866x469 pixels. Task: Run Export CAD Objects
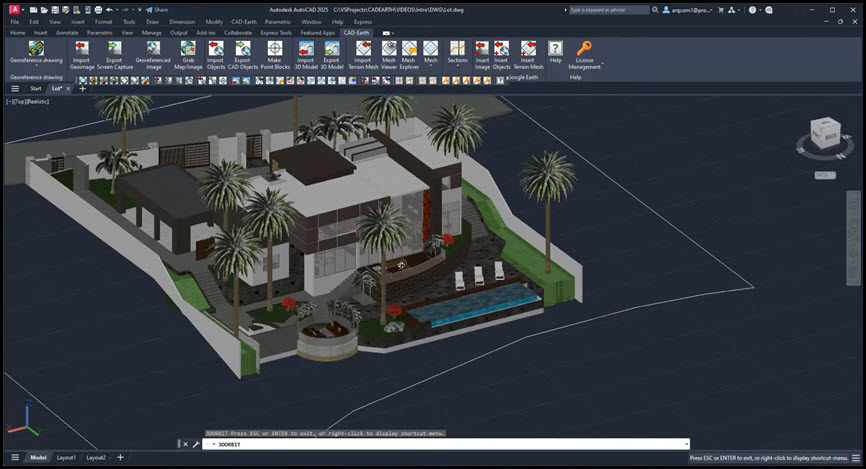tap(242, 55)
